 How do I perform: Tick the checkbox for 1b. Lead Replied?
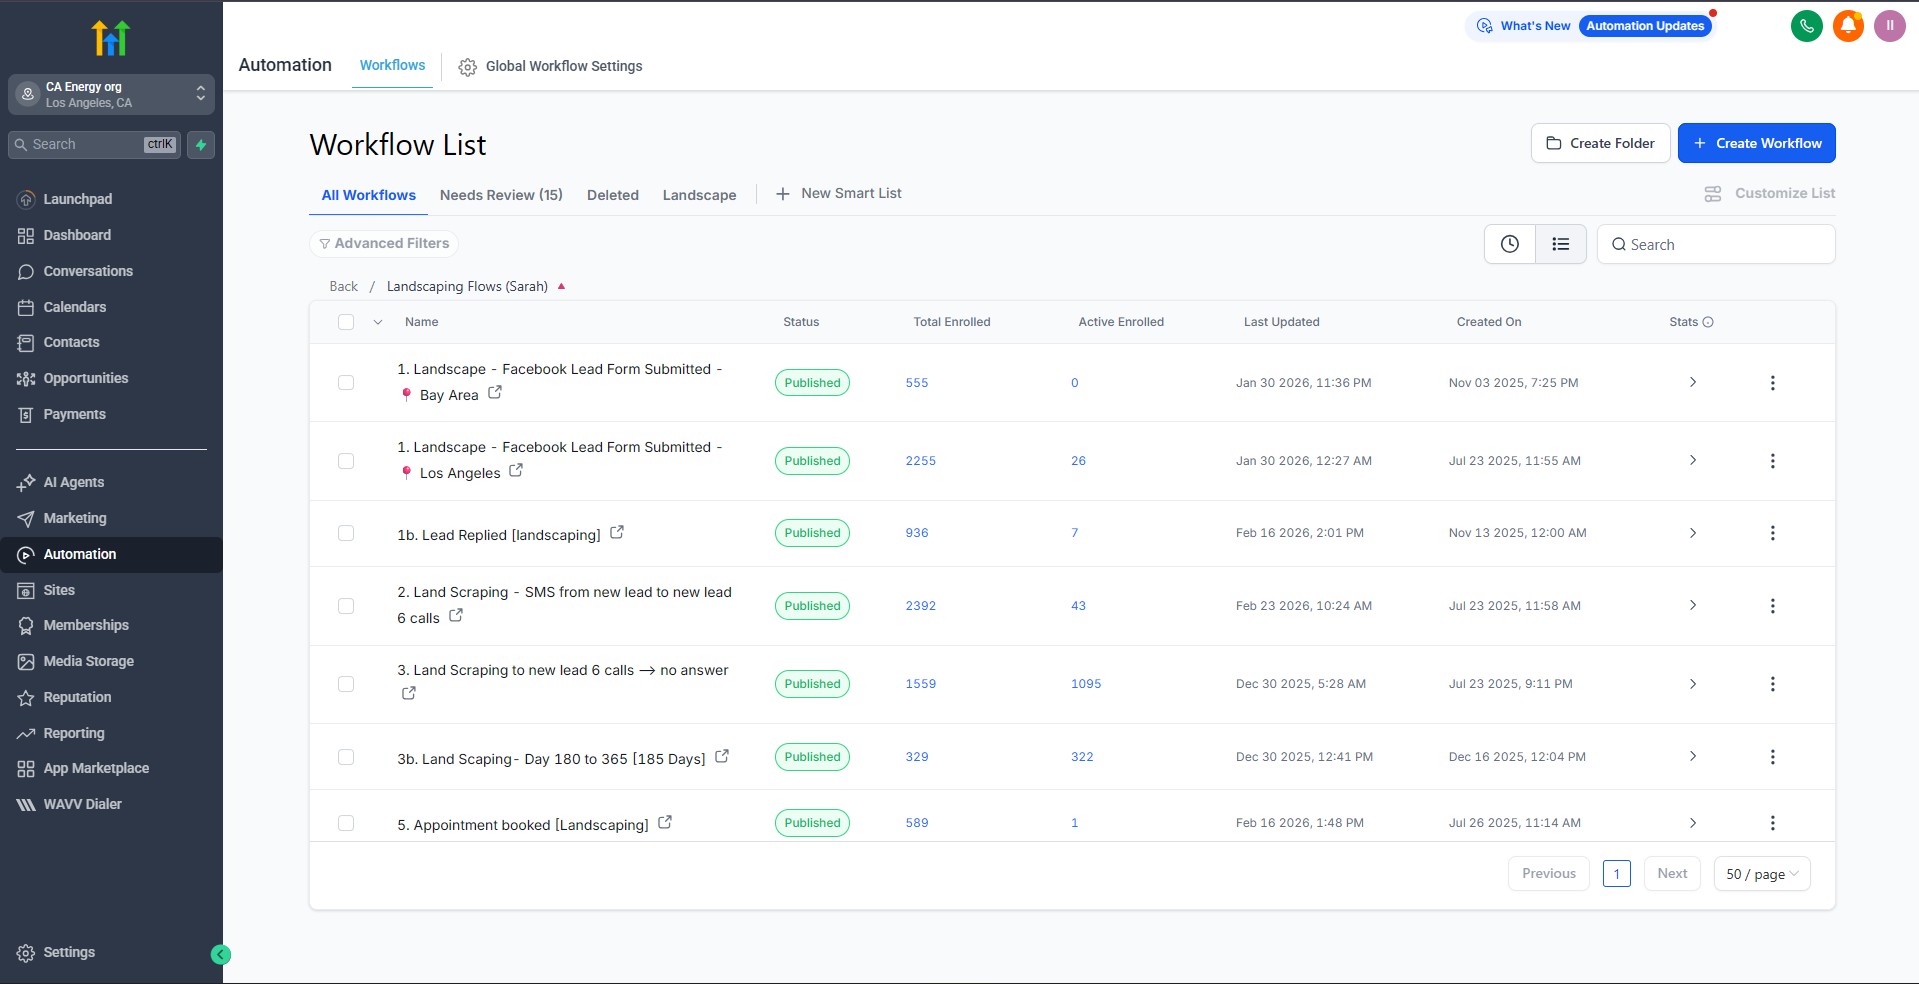[x=346, y=533]
